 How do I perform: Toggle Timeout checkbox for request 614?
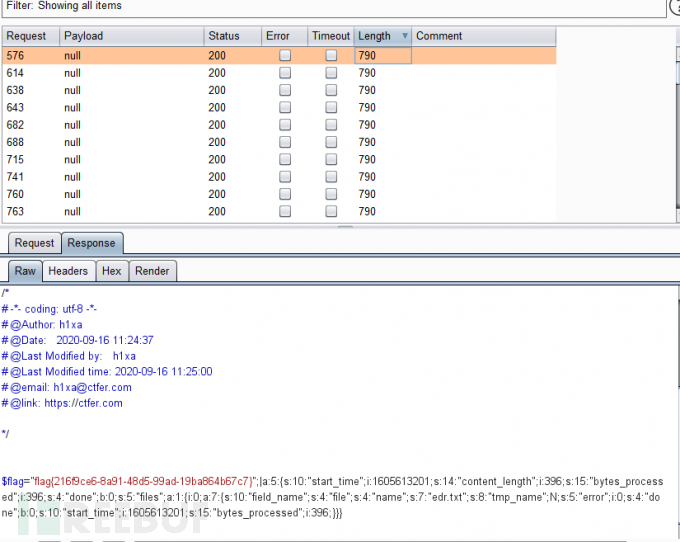click(x=331, y=73)
